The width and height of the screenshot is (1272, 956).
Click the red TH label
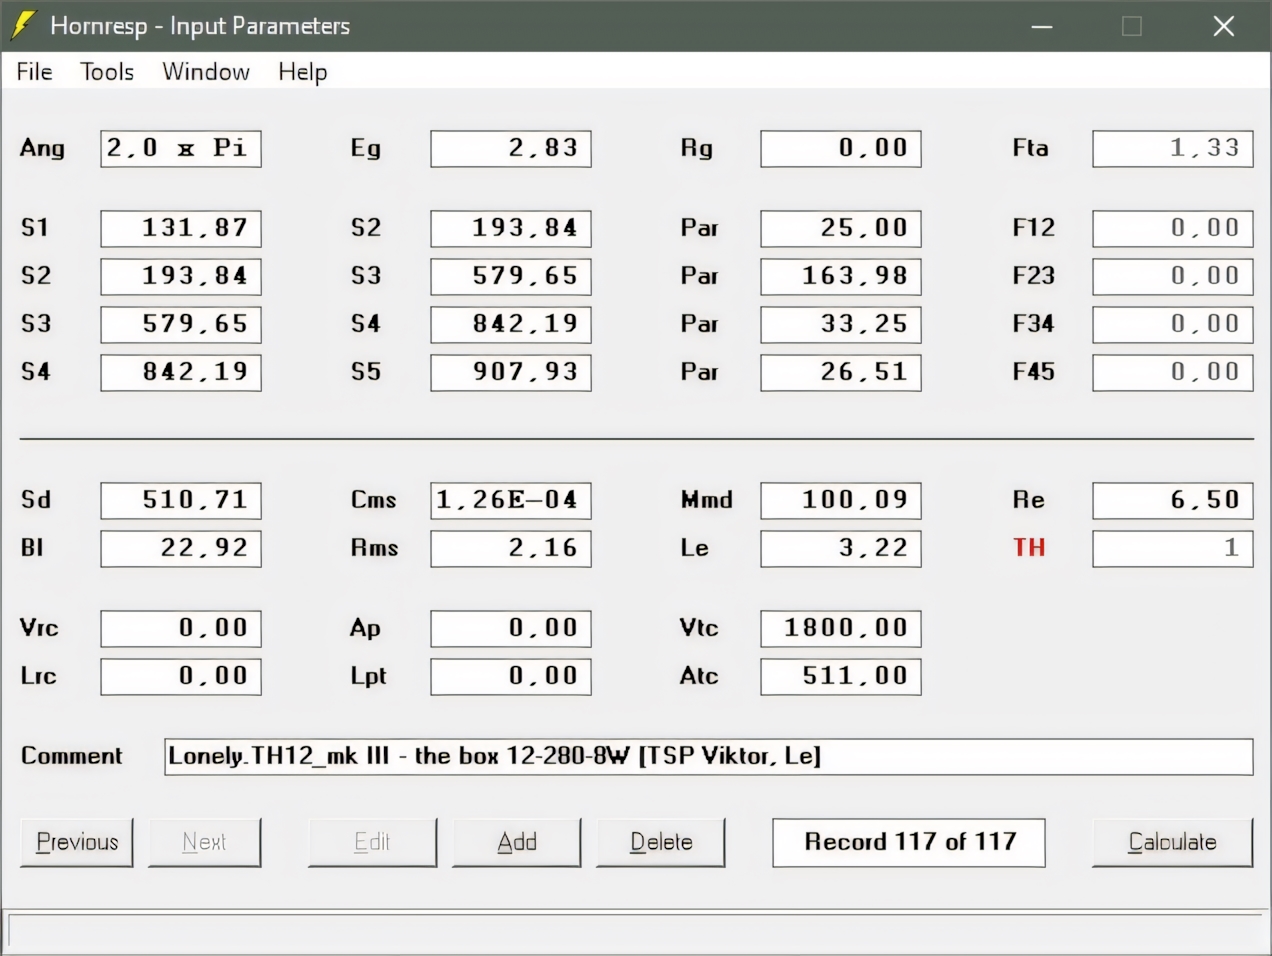pos(1029,547)
